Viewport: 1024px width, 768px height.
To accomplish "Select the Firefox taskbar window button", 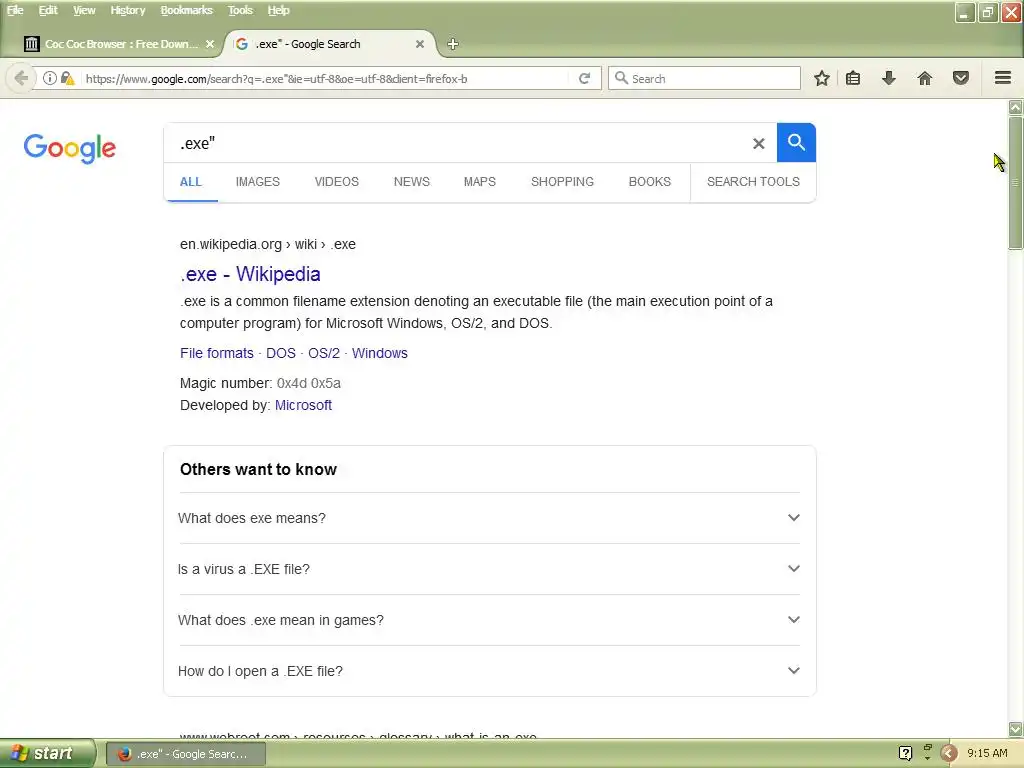I will click(185, 754).
